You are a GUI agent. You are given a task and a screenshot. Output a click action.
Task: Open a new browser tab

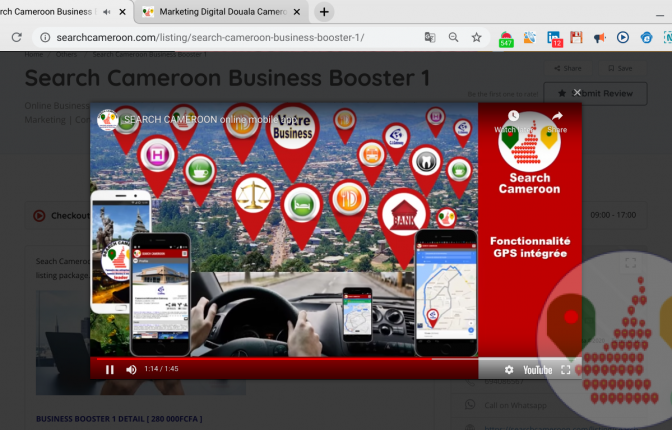tap(324, 12)
